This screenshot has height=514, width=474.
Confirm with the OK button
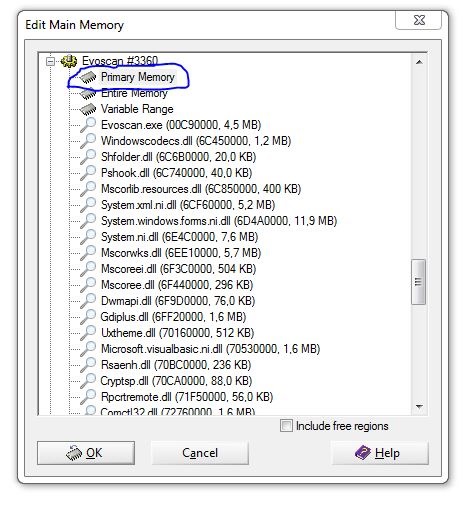86,453
